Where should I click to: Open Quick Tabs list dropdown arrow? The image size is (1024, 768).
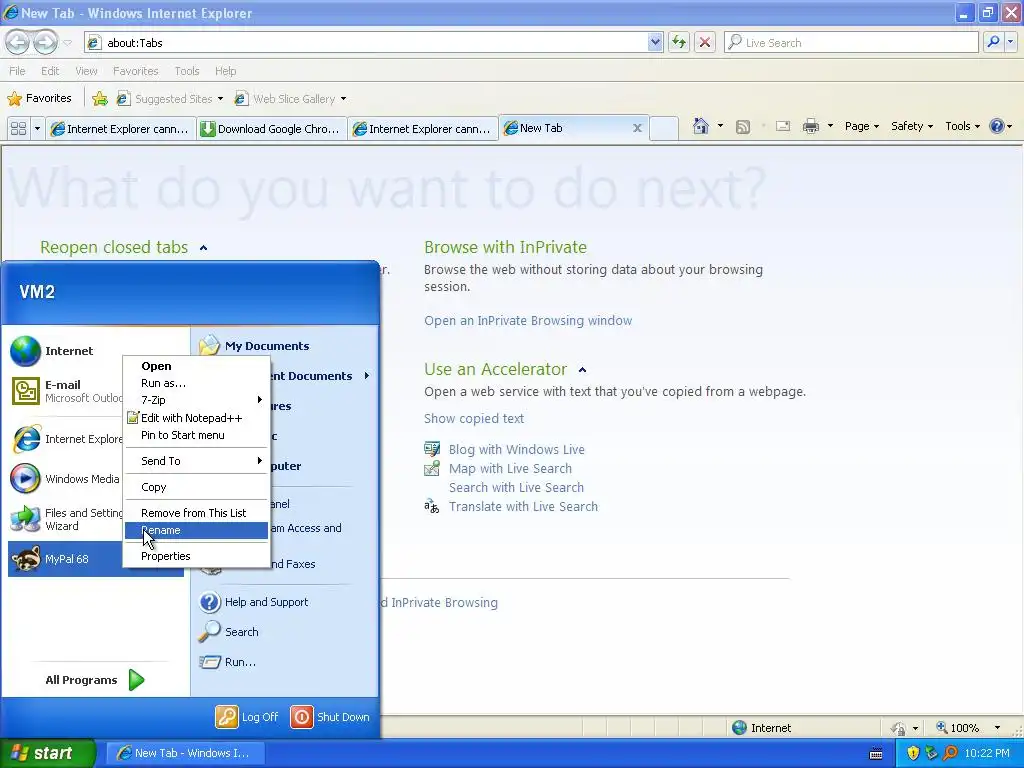pos(37,129)
